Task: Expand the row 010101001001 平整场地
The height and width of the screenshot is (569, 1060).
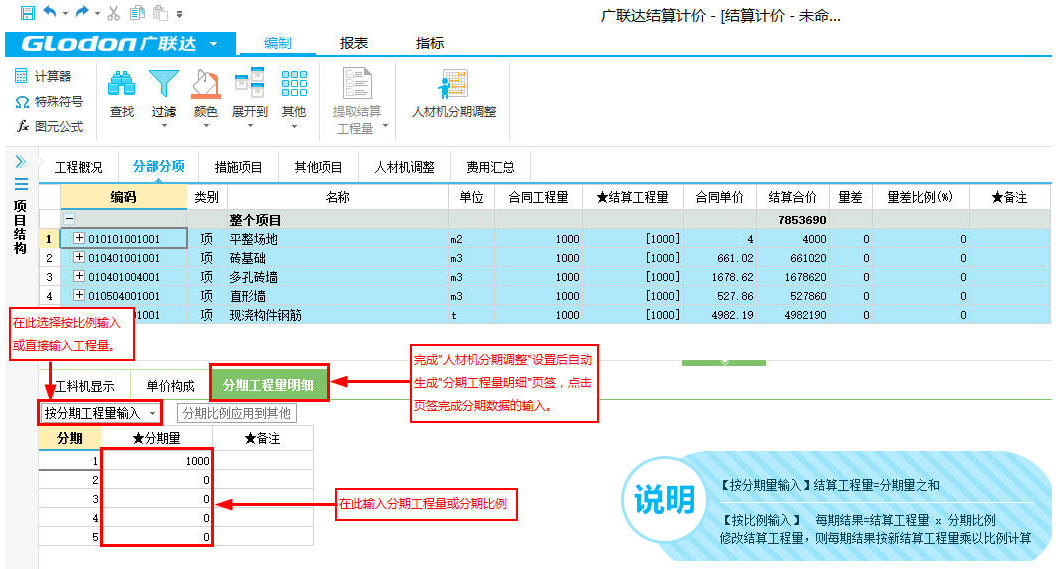Action: (79, 239)
